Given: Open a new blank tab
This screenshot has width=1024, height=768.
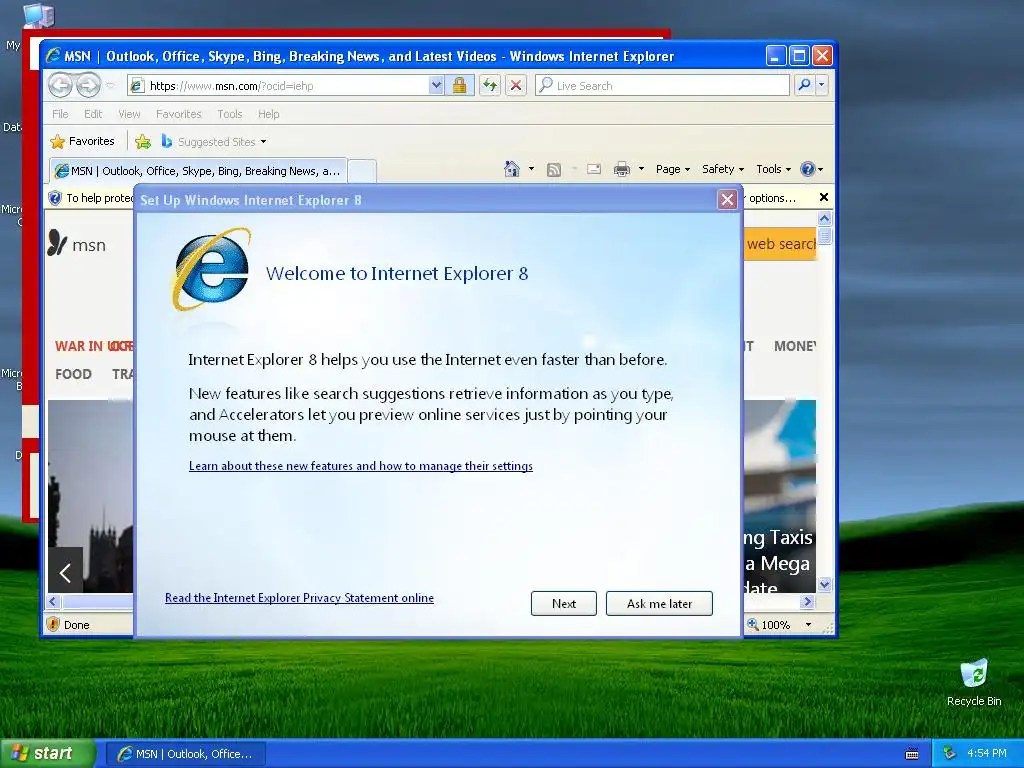Looking at the screenshot, I should (x=362, y=171).
